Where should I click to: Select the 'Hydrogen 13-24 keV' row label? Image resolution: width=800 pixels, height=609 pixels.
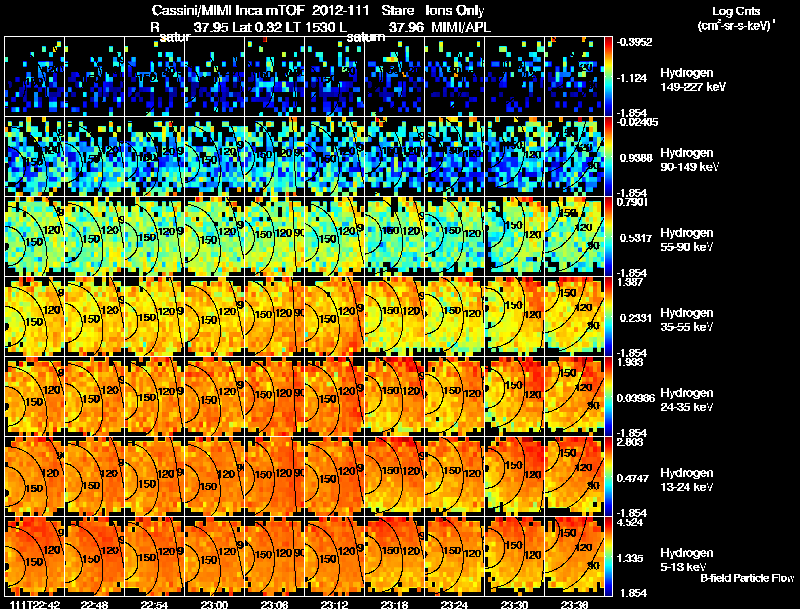tap(687, 480)
